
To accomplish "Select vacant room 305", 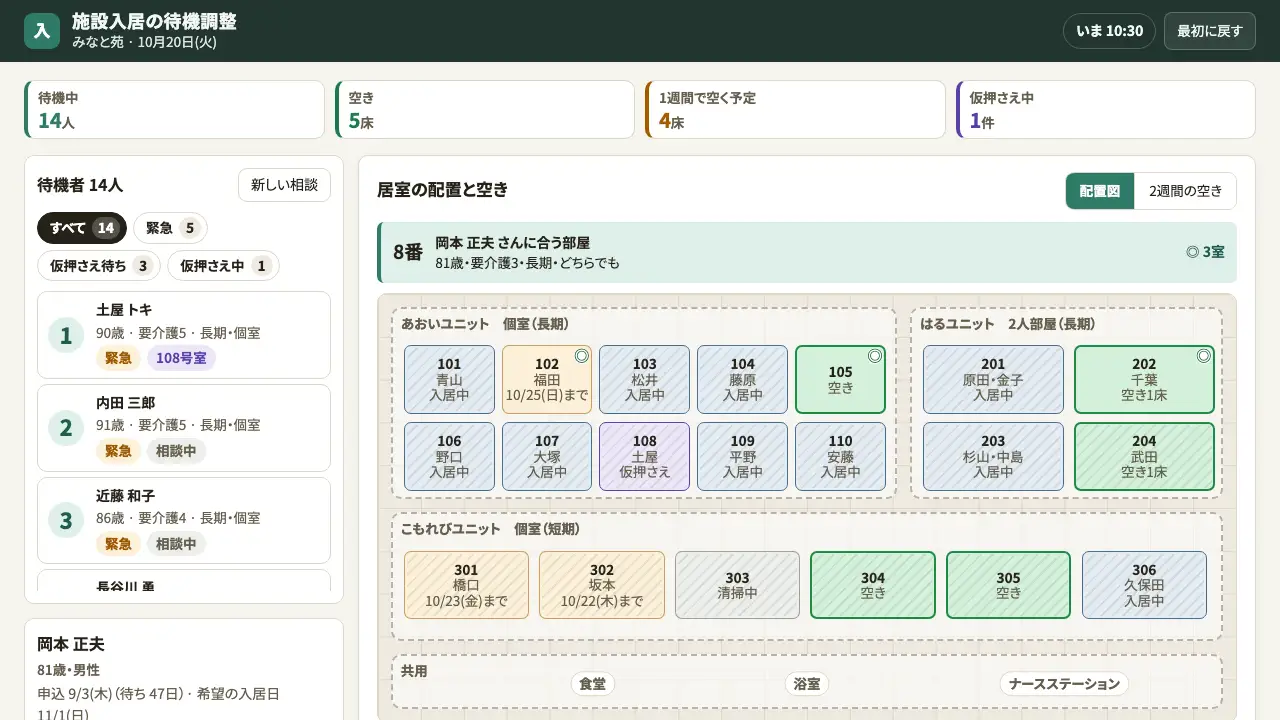I will tap(1008, 585).
